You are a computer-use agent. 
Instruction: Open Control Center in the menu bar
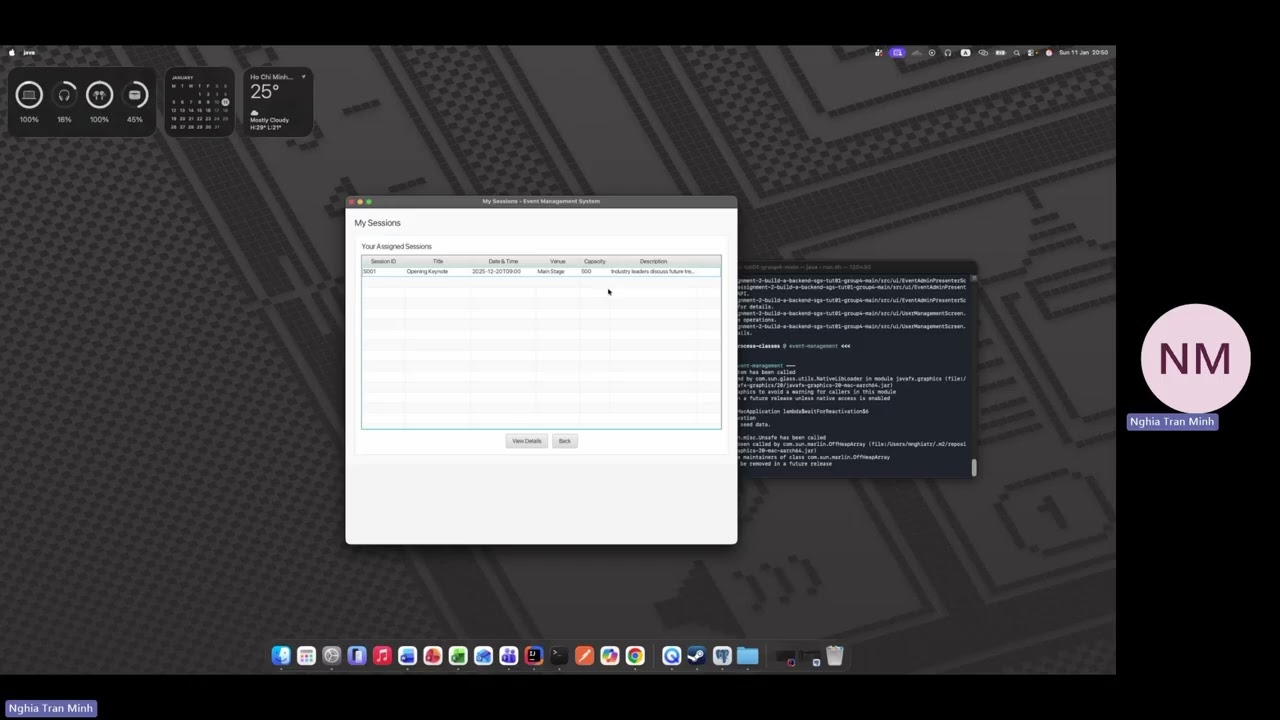(x=1030, y=52)
